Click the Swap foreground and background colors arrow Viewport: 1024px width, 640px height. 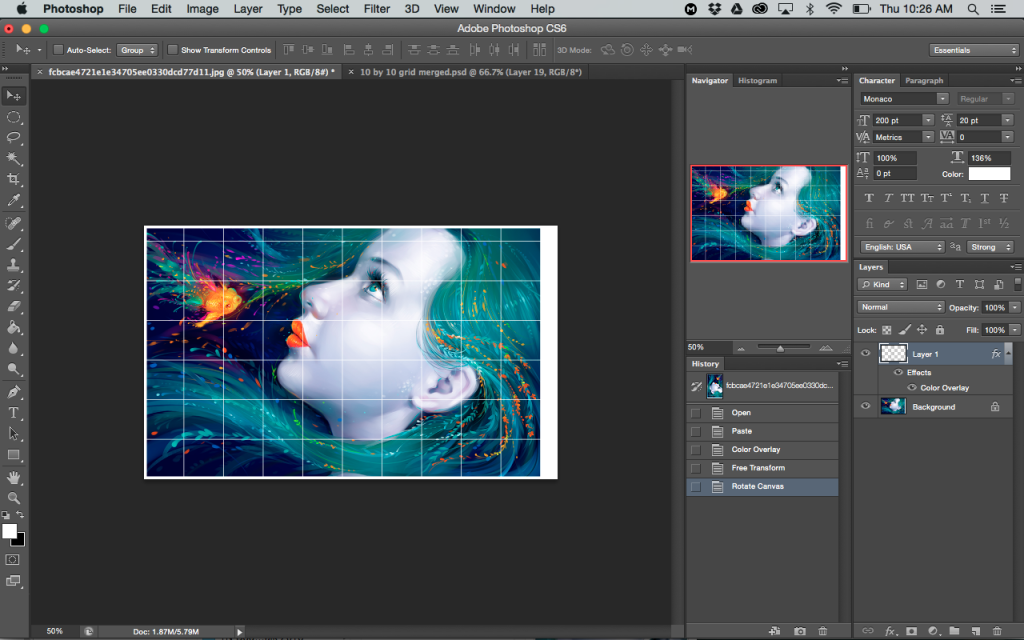20,515
